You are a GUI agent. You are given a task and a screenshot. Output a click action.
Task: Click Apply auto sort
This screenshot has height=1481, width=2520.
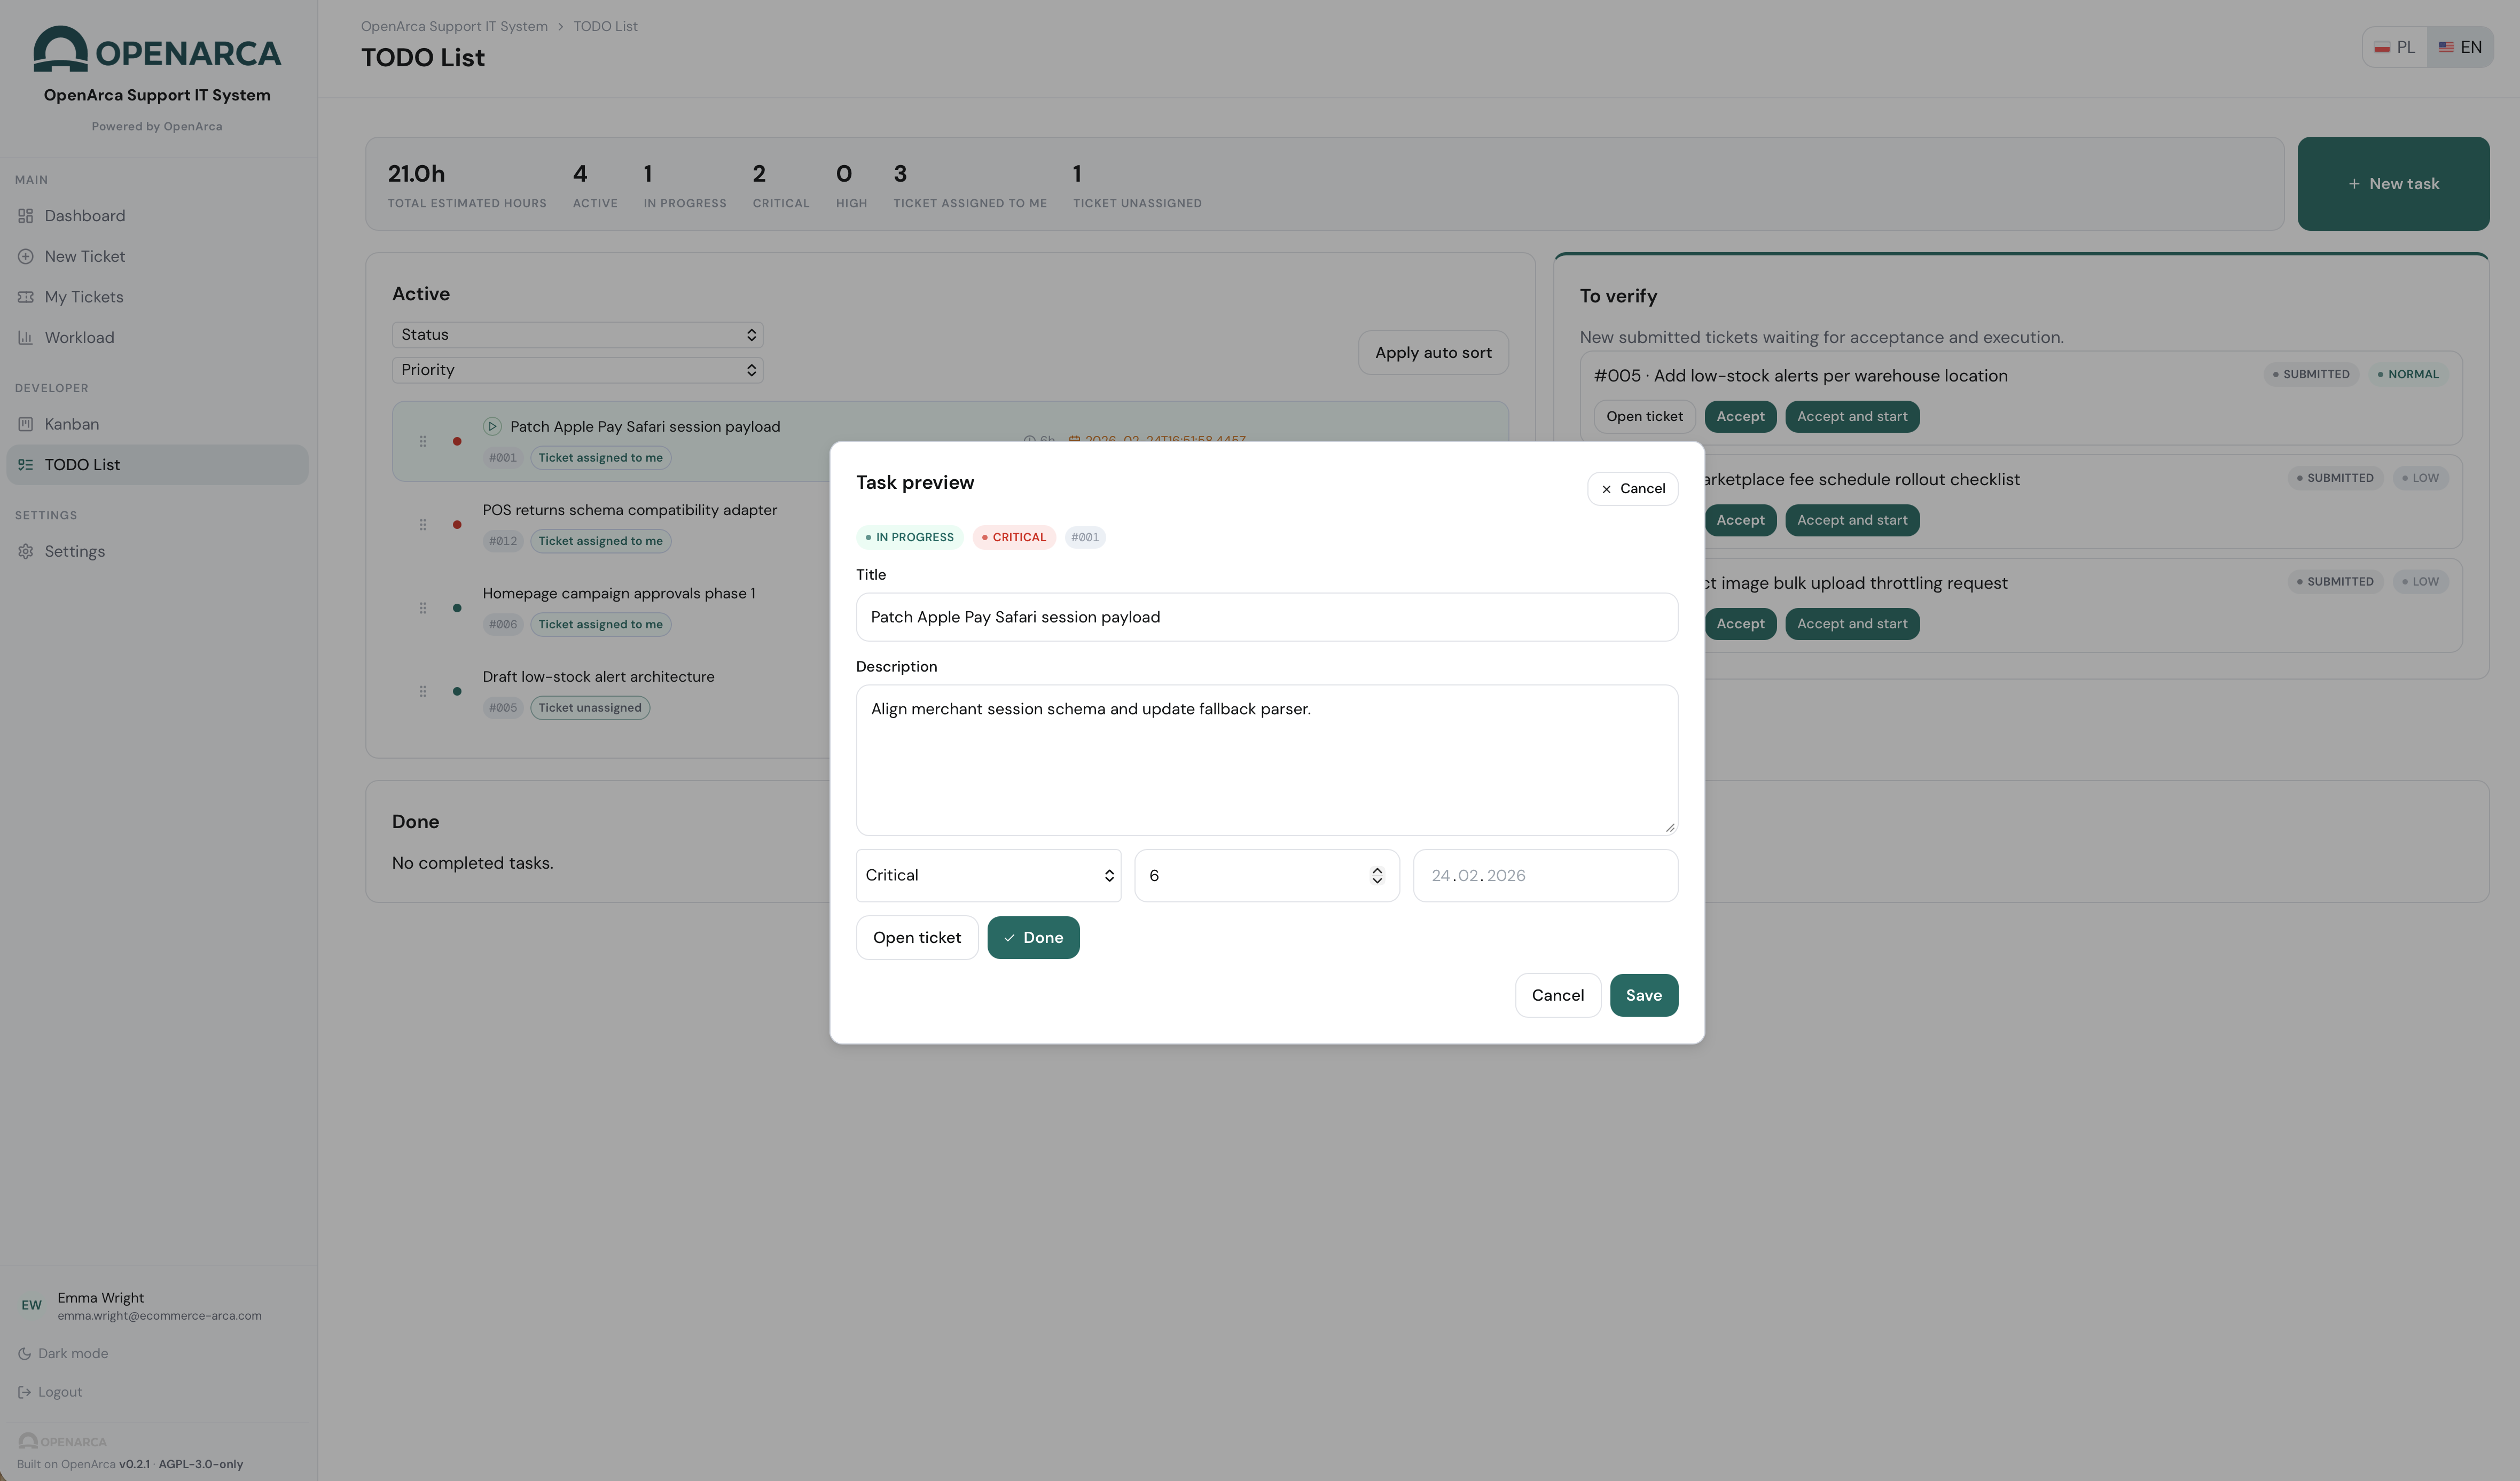tap(1433, 352)
